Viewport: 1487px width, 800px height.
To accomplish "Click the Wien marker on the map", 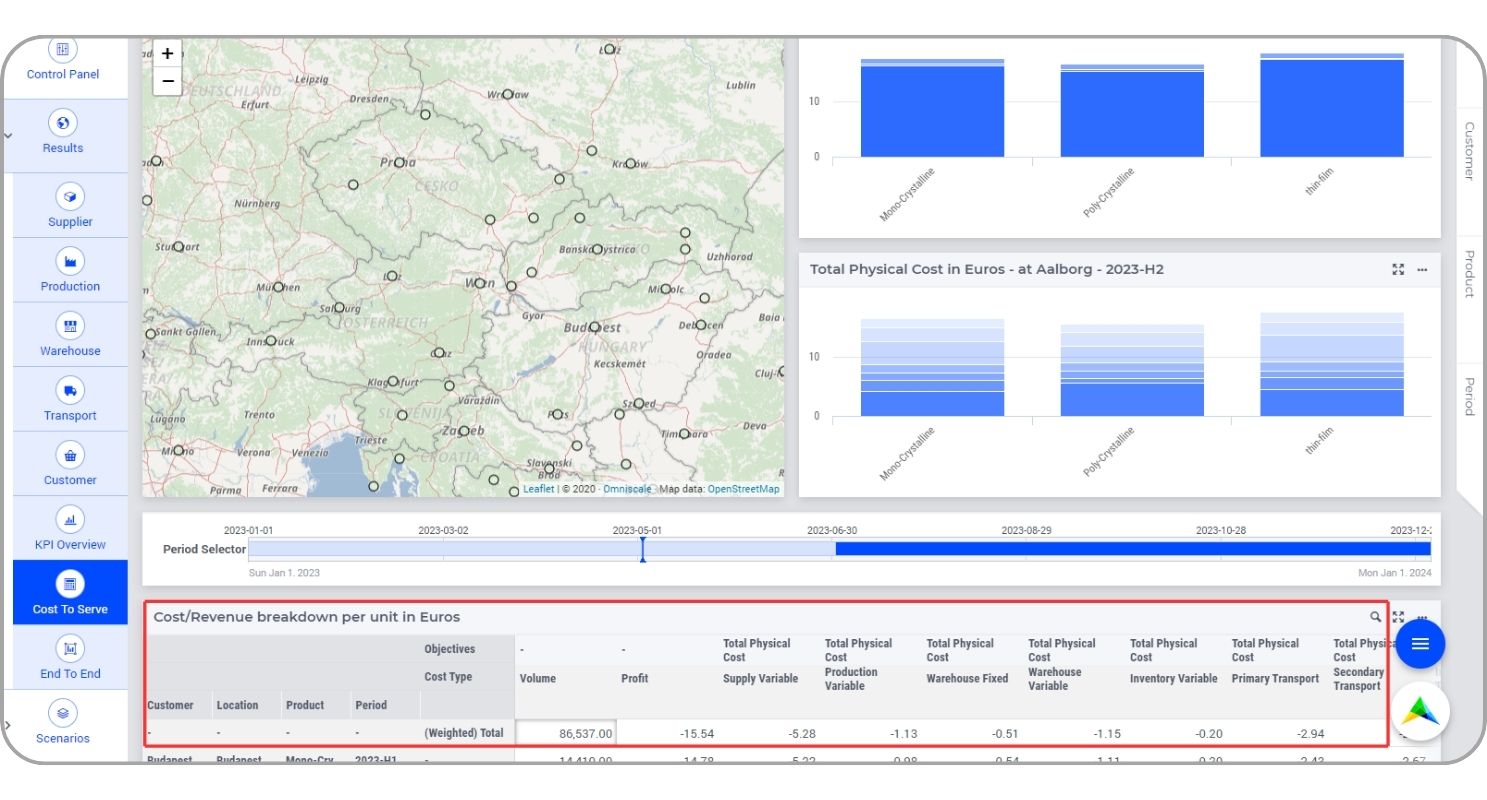I will [479, 283].
